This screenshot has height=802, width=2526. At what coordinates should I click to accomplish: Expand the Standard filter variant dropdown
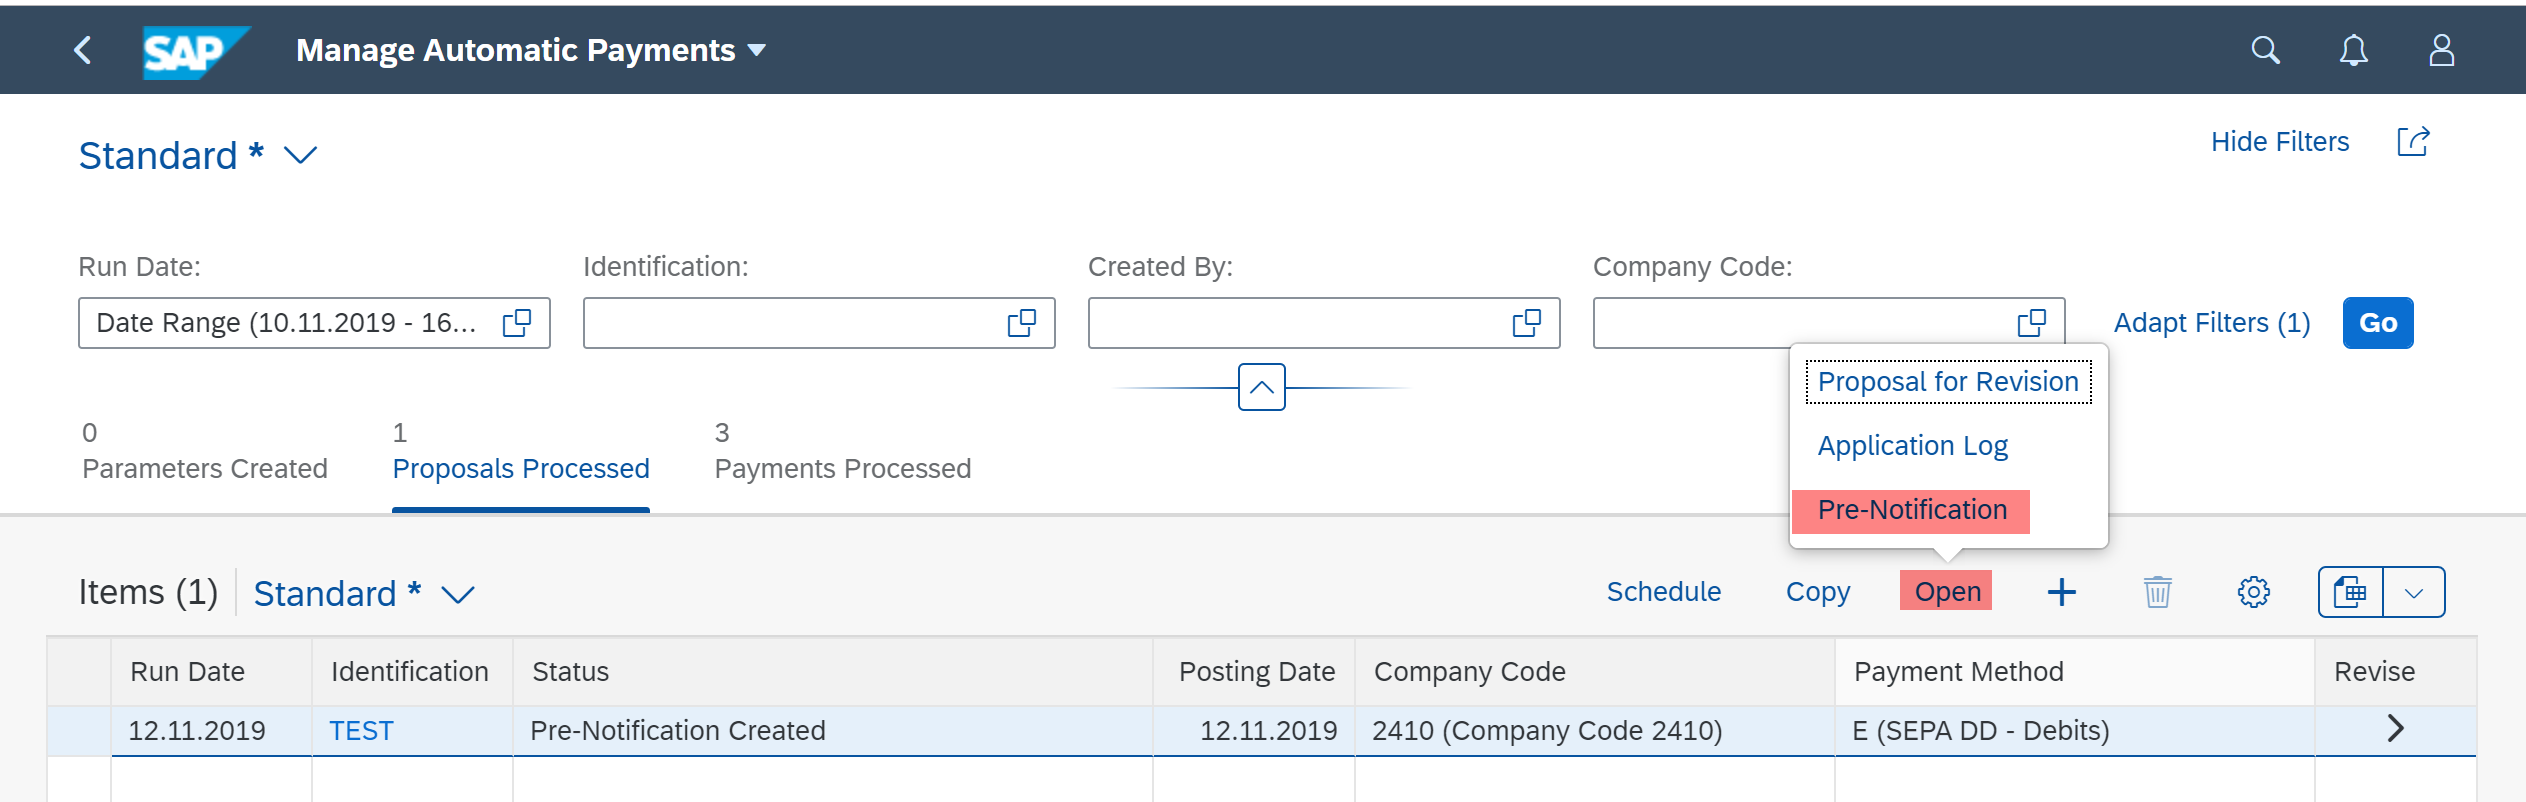300,156
